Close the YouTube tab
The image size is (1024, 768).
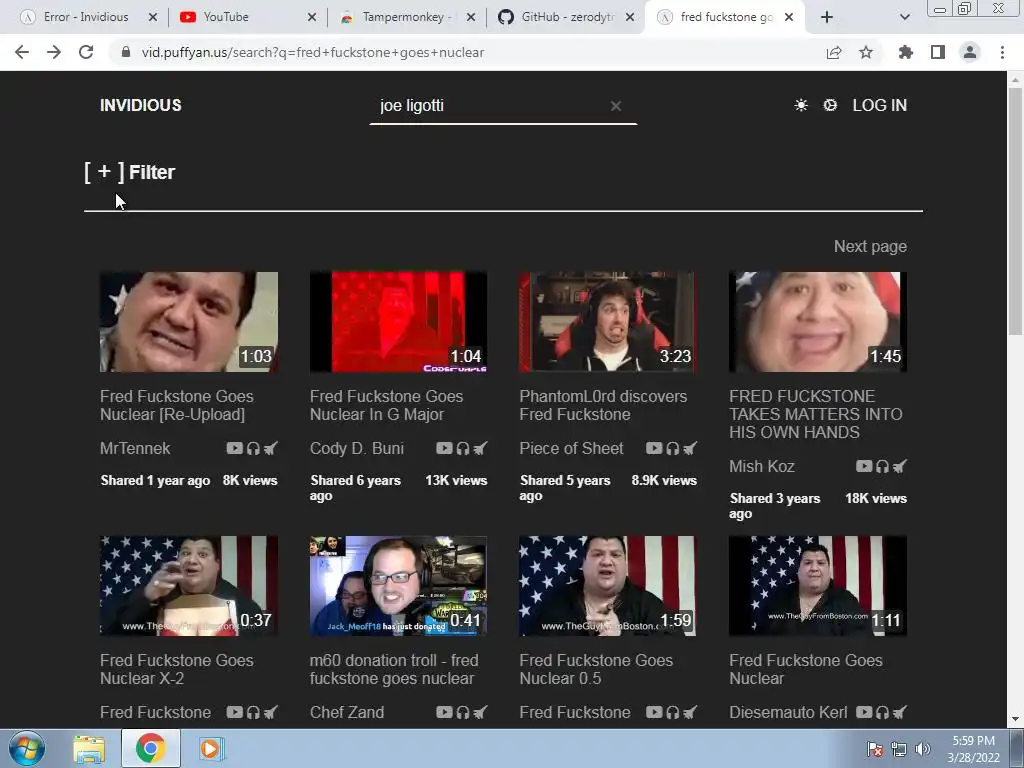pyautogui.click(x=312, y=17)
